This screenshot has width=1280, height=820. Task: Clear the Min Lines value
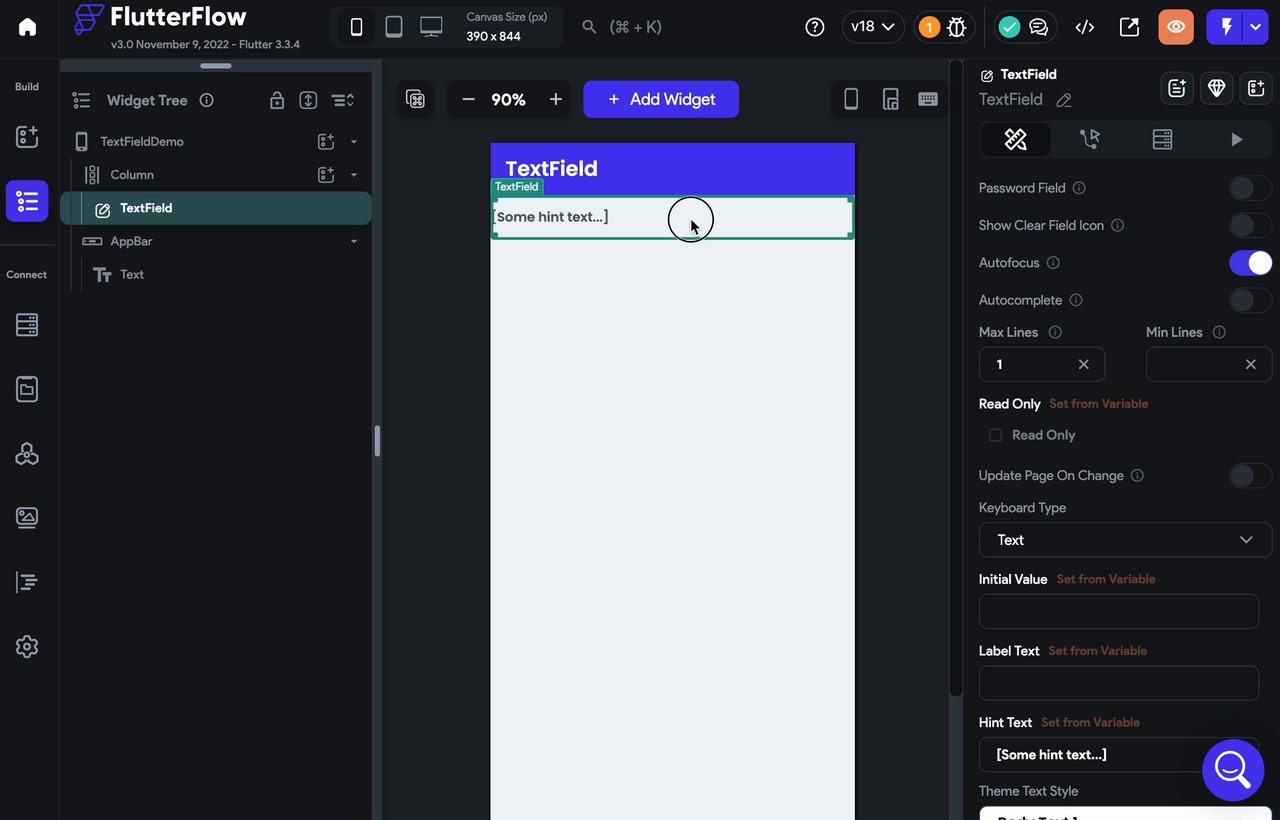coord(1251,365)
